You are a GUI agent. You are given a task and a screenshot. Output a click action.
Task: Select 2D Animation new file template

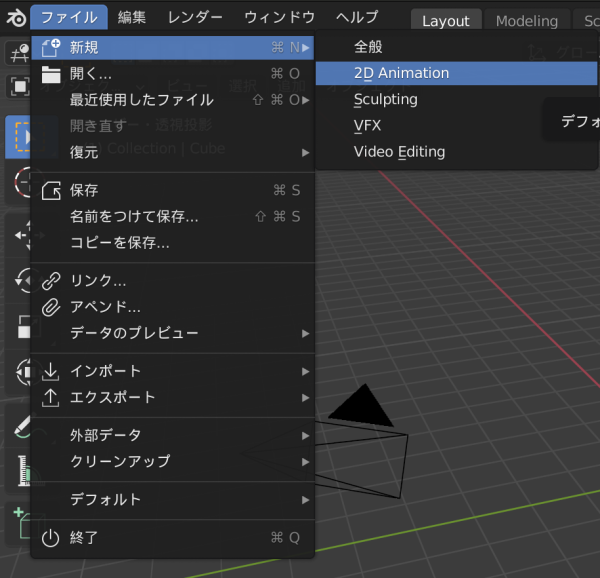pyautogui.click(x=401, y=73)
